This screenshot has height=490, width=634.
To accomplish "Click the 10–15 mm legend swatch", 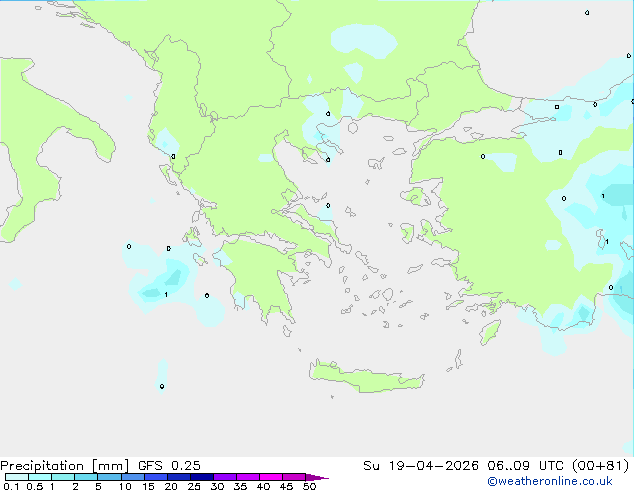I will pyautogui.click(x=132, y=477).
